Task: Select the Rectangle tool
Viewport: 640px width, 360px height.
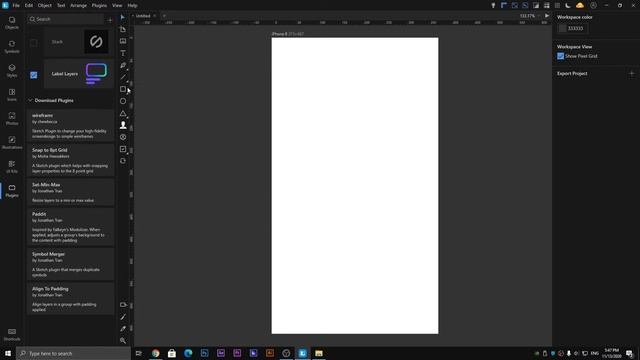Action: (123, 89)
